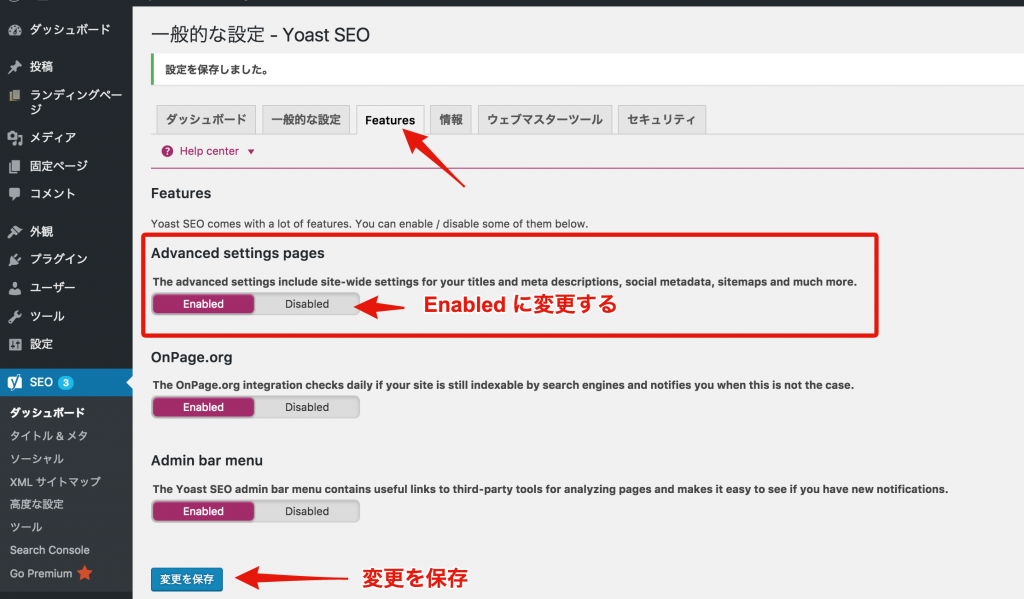Image resolution: width=1024 pixels, height=599 pixels.
Task: Open the セキュリティ tab
Action: 662,120
